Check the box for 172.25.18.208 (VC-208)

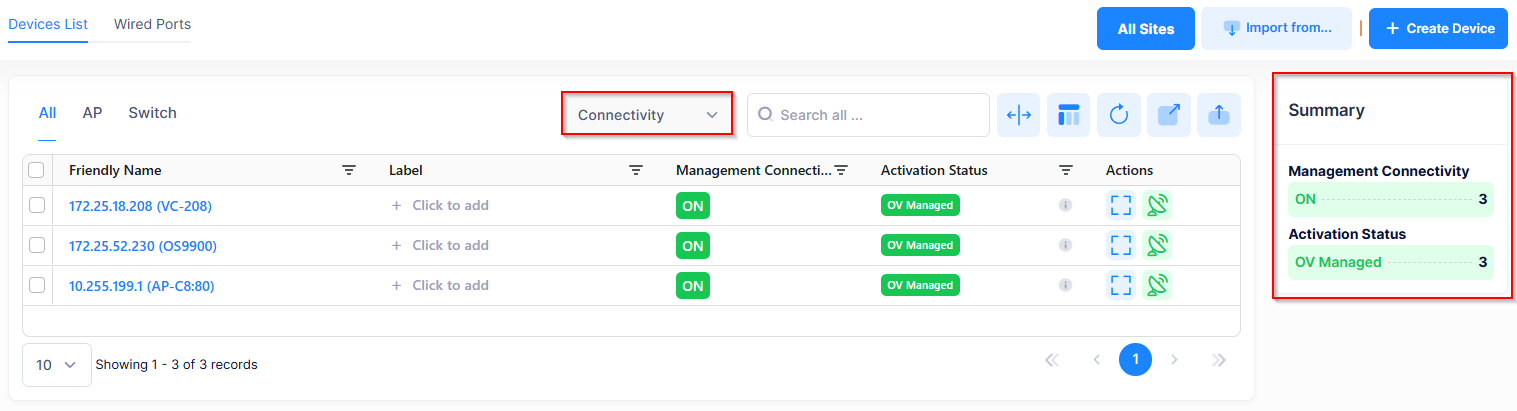(37, 205)
